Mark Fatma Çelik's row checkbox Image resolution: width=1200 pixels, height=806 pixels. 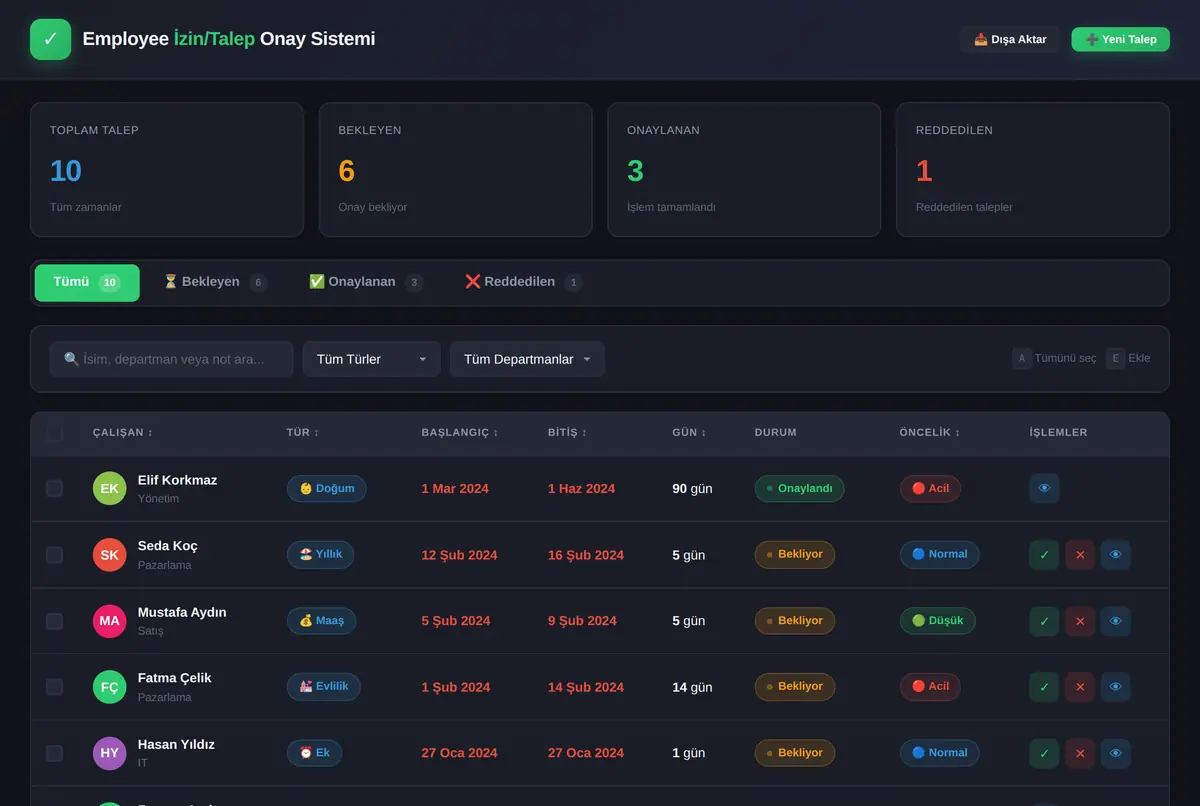click(x=54, y=687)
